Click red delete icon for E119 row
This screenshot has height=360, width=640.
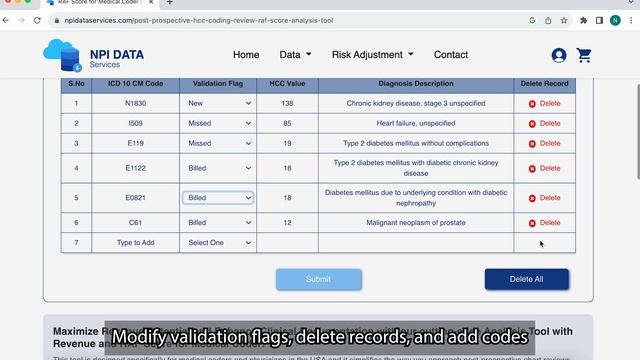click(532, 144)
